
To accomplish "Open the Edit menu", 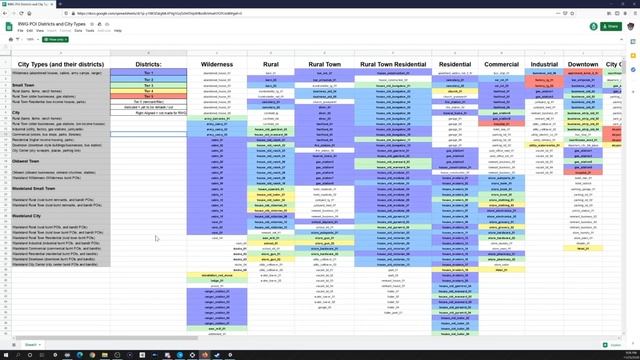I will (29, 31).
